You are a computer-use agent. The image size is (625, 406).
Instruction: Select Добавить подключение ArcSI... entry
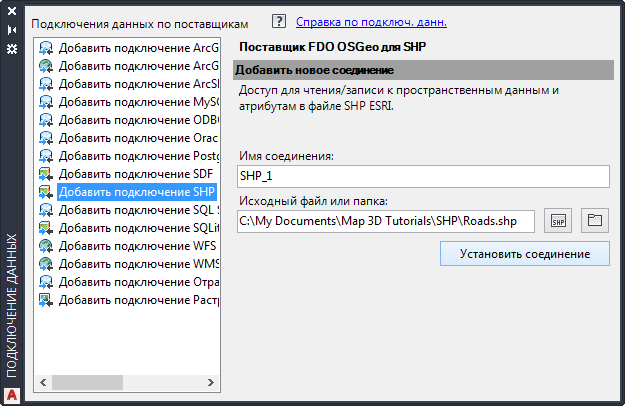139,84
